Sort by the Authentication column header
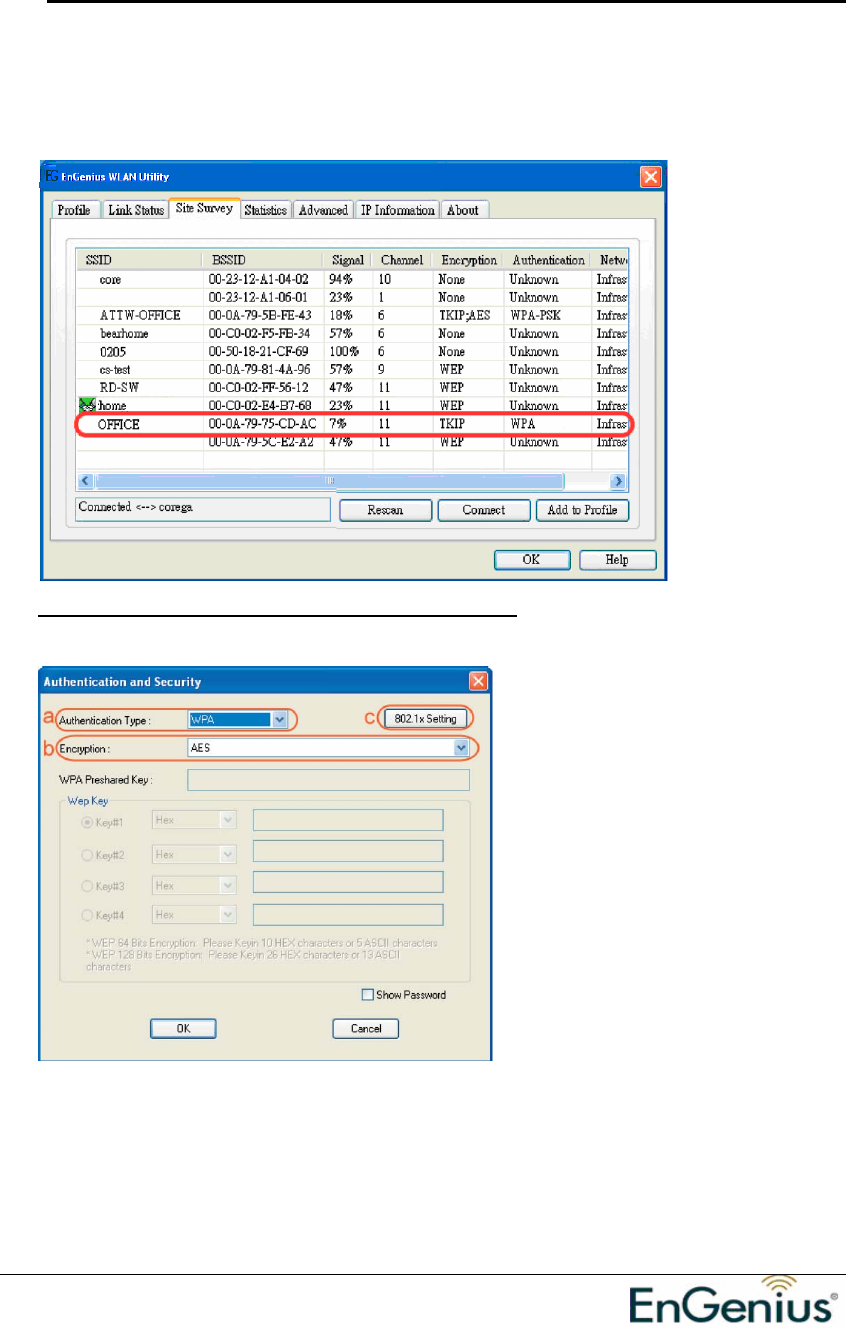This screenshot has height=1328, width=846. click(x=547, y=260)
